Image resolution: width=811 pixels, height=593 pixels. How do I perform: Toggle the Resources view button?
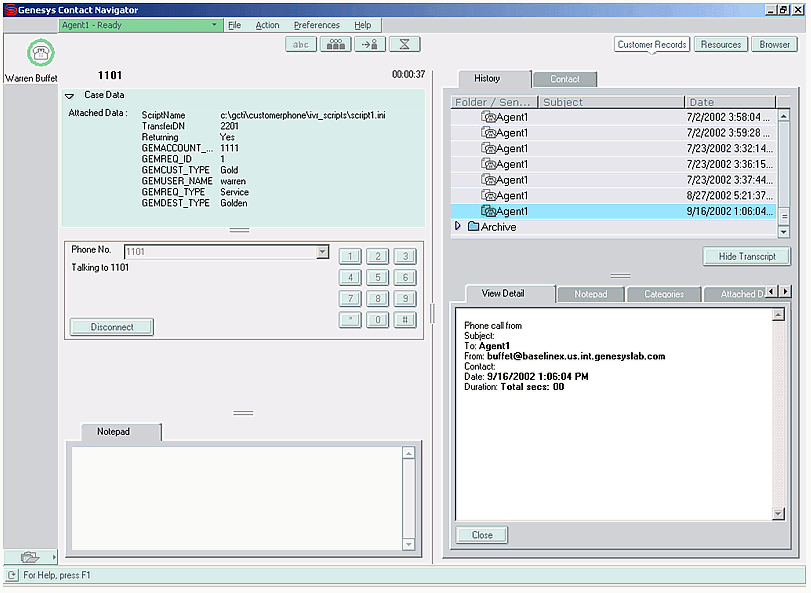[x=720, y=44]
